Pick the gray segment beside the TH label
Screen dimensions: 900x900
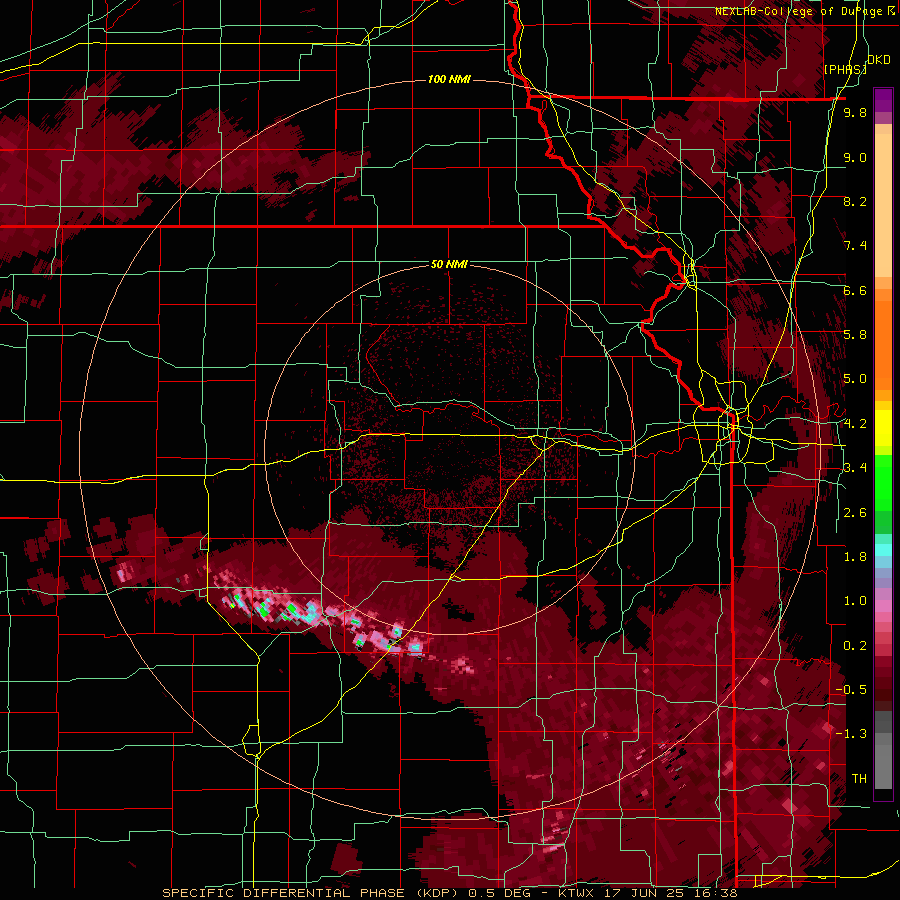[x=883, y=769]
